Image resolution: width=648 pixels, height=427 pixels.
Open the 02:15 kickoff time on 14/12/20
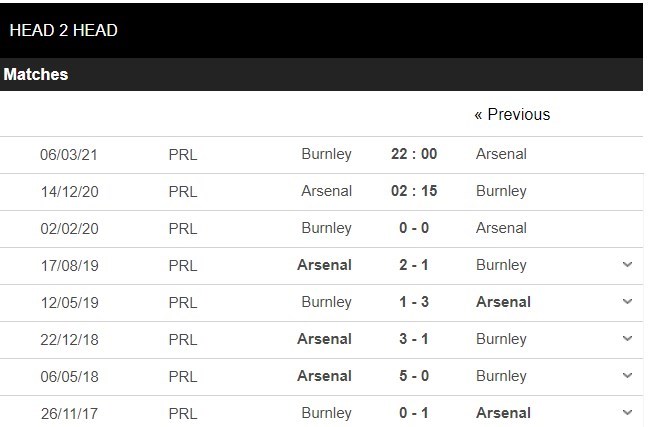(414, 191)
